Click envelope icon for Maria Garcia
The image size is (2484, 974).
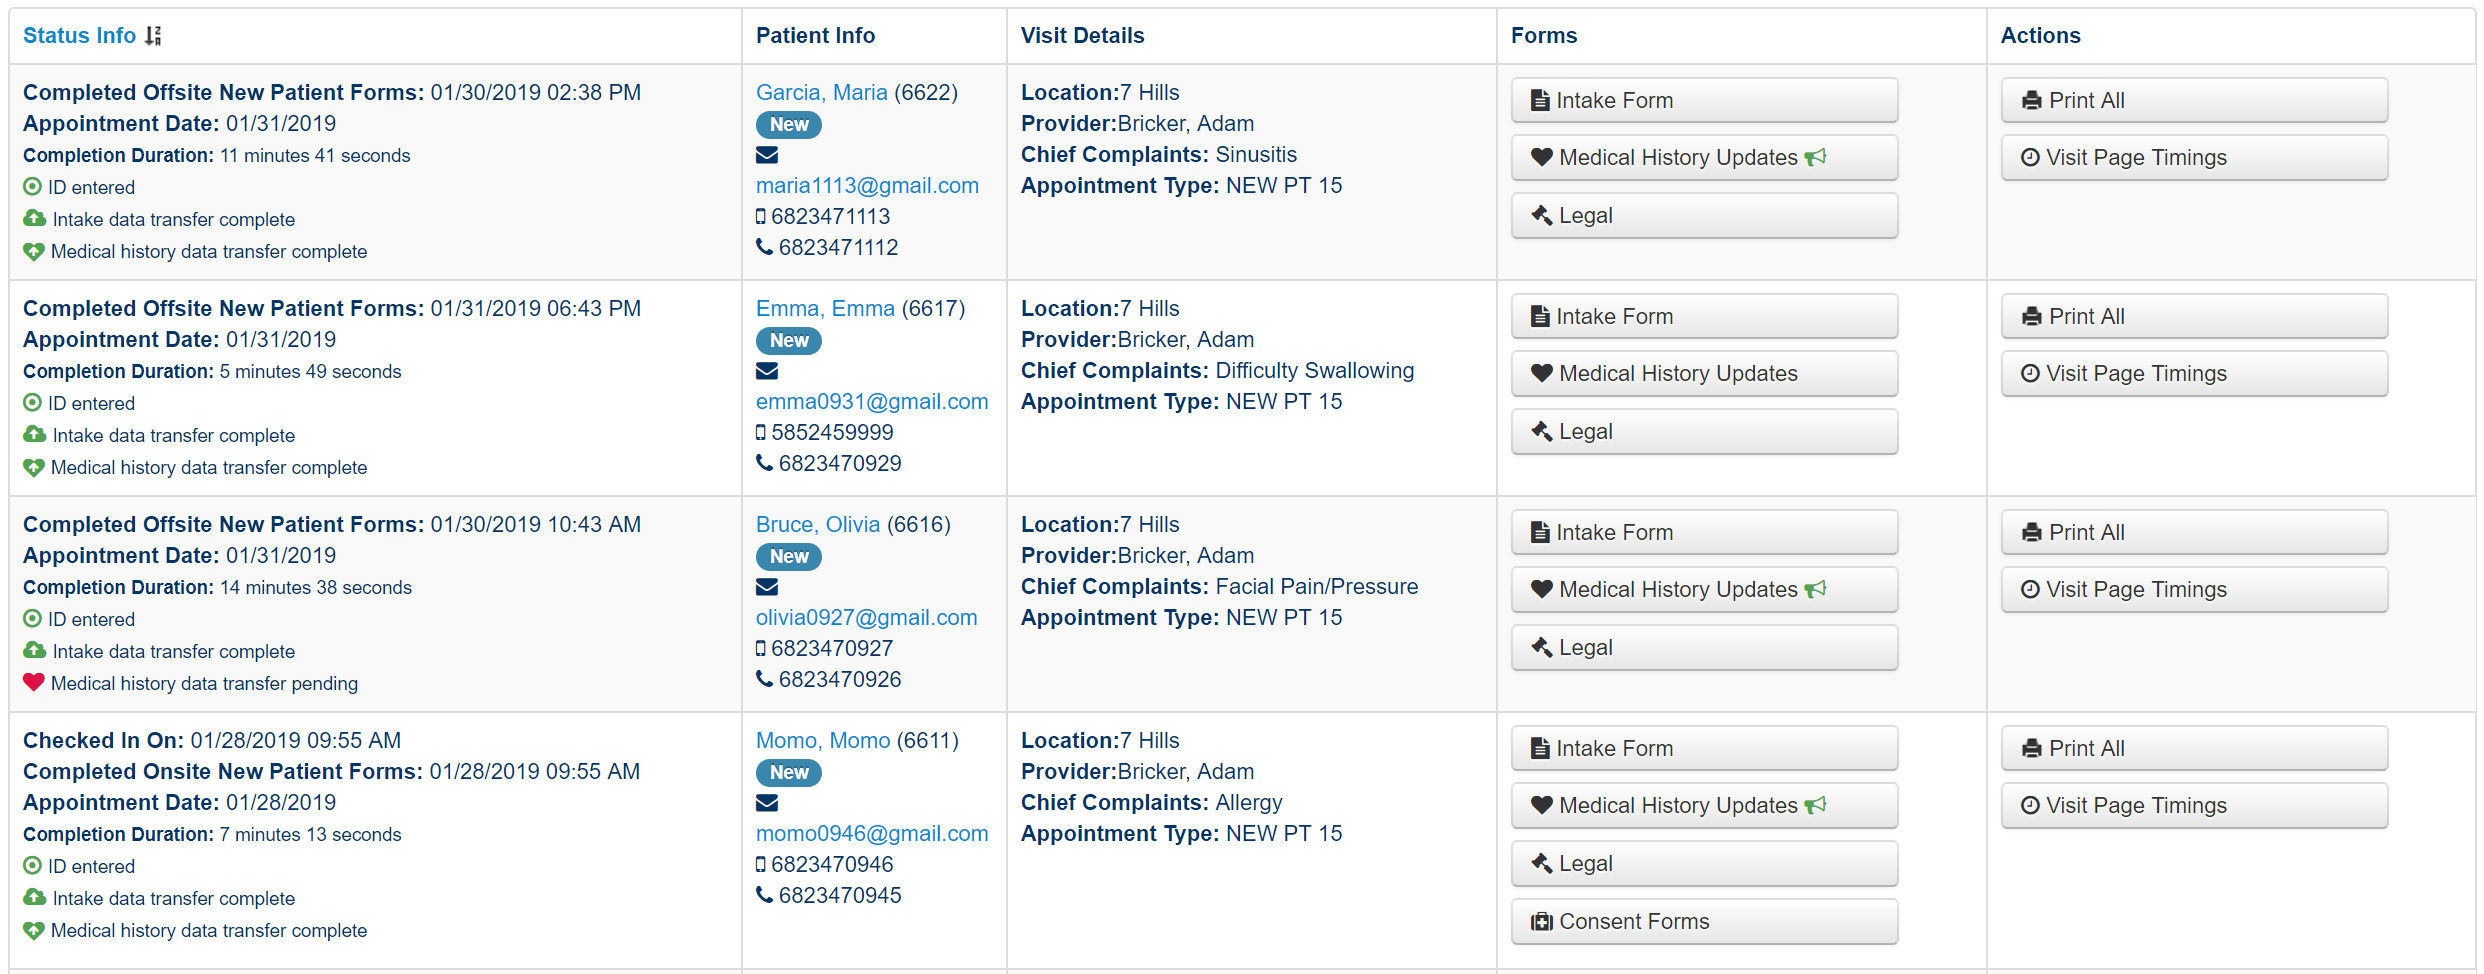[x=767, y=155]
